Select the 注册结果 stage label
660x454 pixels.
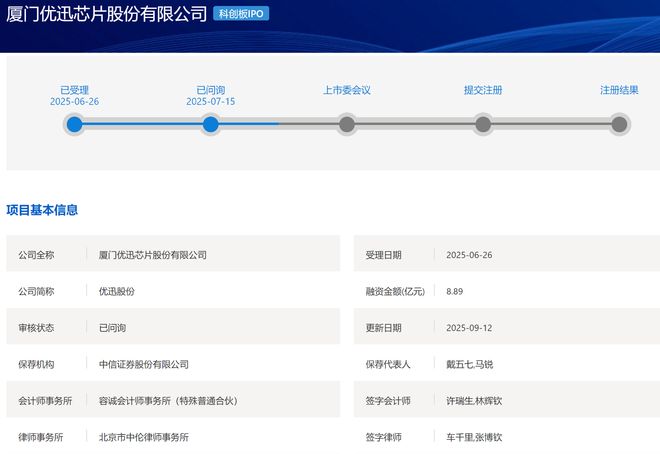click(619, 90)
